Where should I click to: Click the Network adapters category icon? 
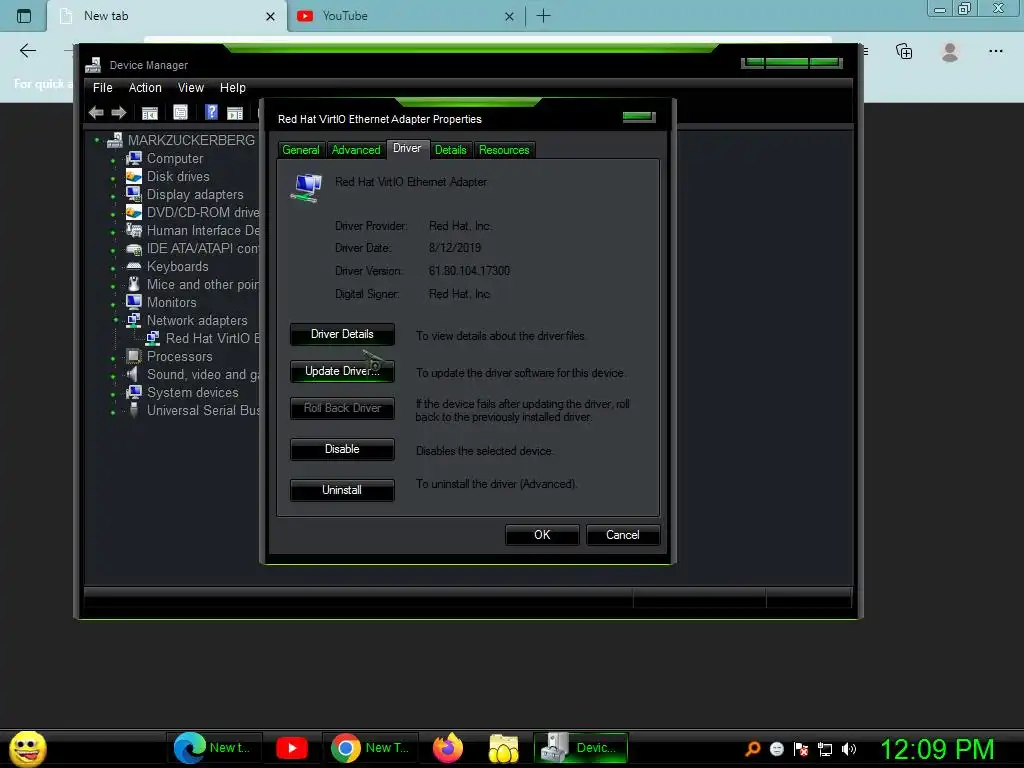pyautogui.click(x=134, y=320)
